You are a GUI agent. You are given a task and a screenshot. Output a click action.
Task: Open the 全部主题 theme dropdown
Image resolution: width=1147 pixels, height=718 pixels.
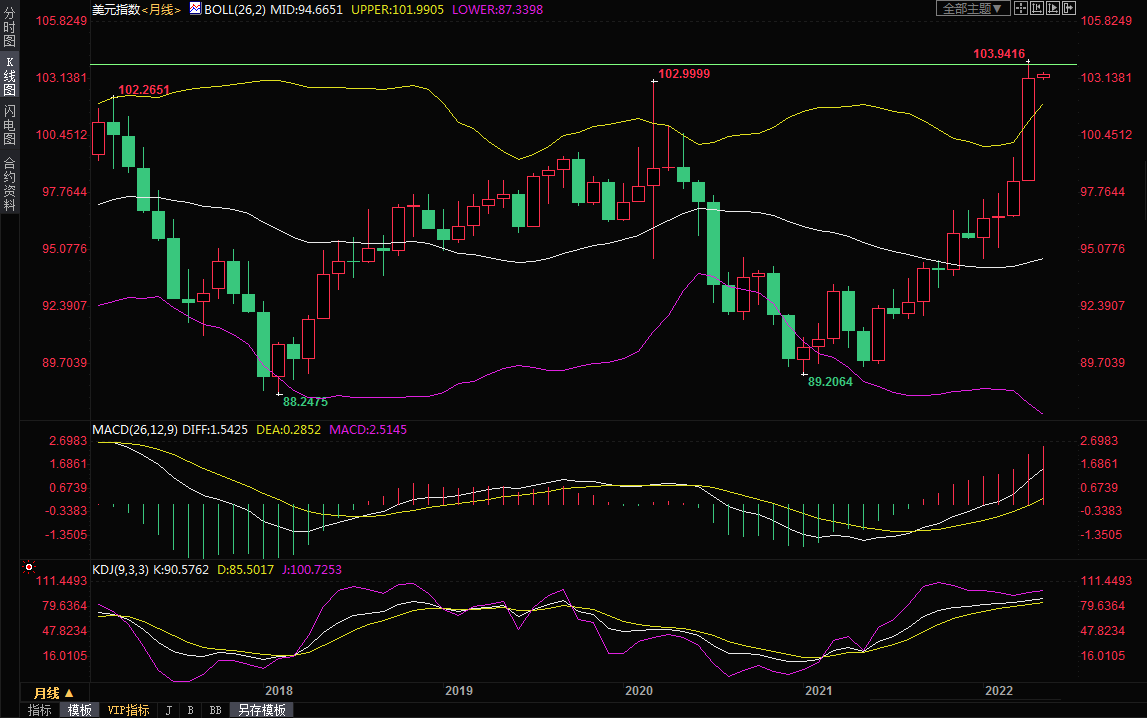(x=972, y=8)
